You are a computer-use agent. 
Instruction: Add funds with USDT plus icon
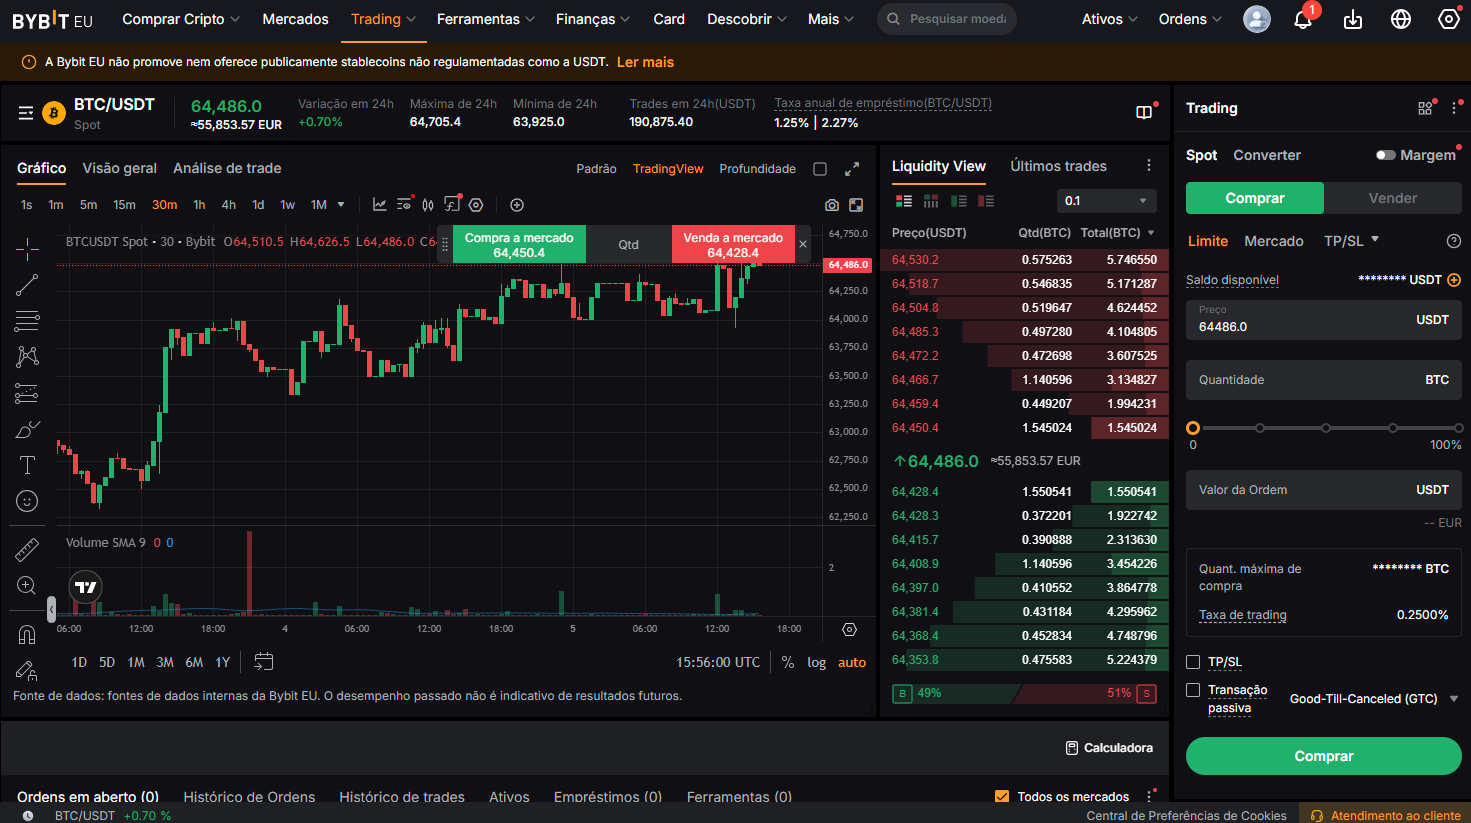pyautogui.click(x=1454, y=280)
